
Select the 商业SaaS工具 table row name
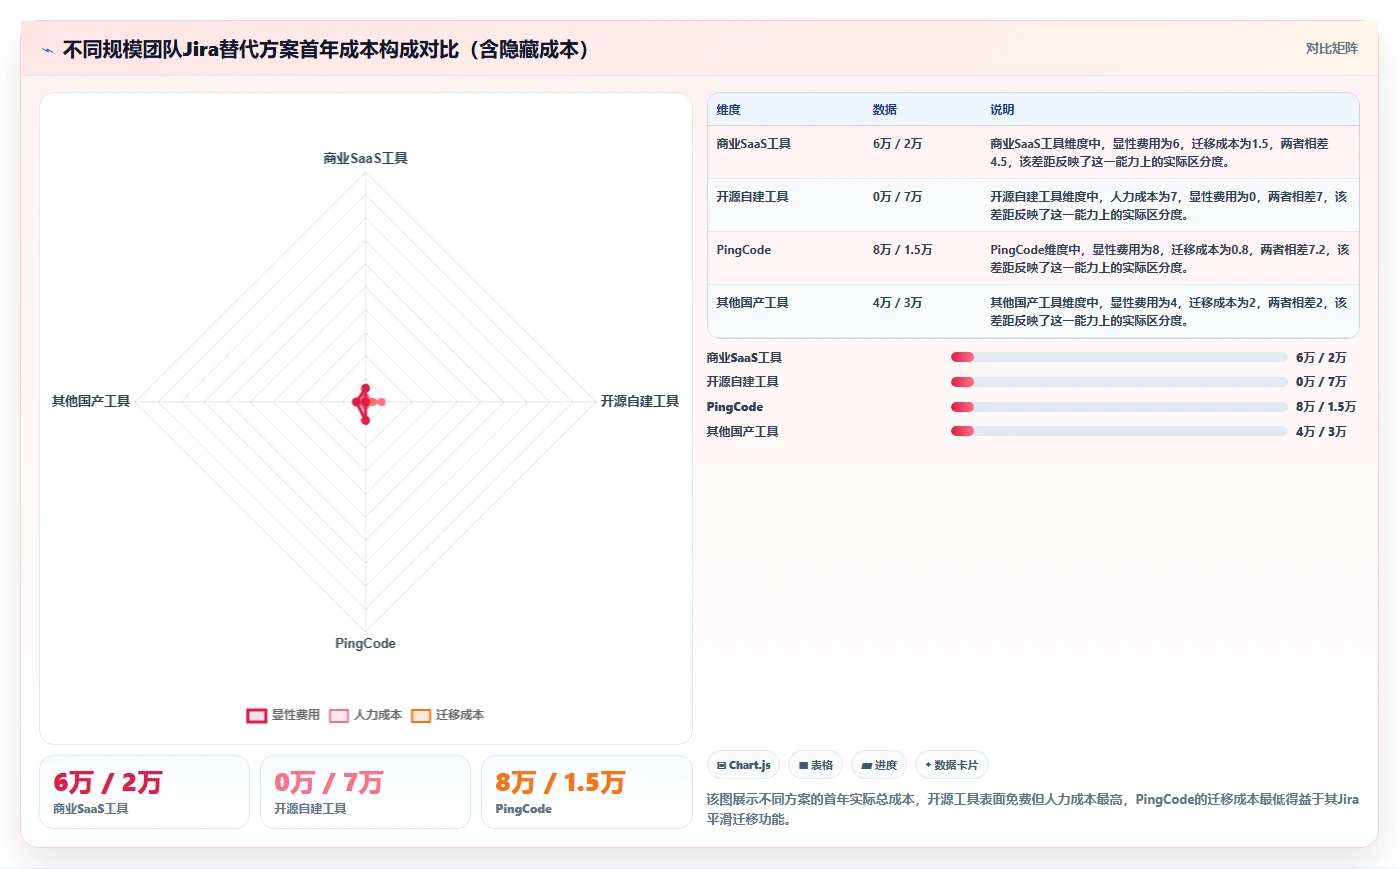point(754,144)
